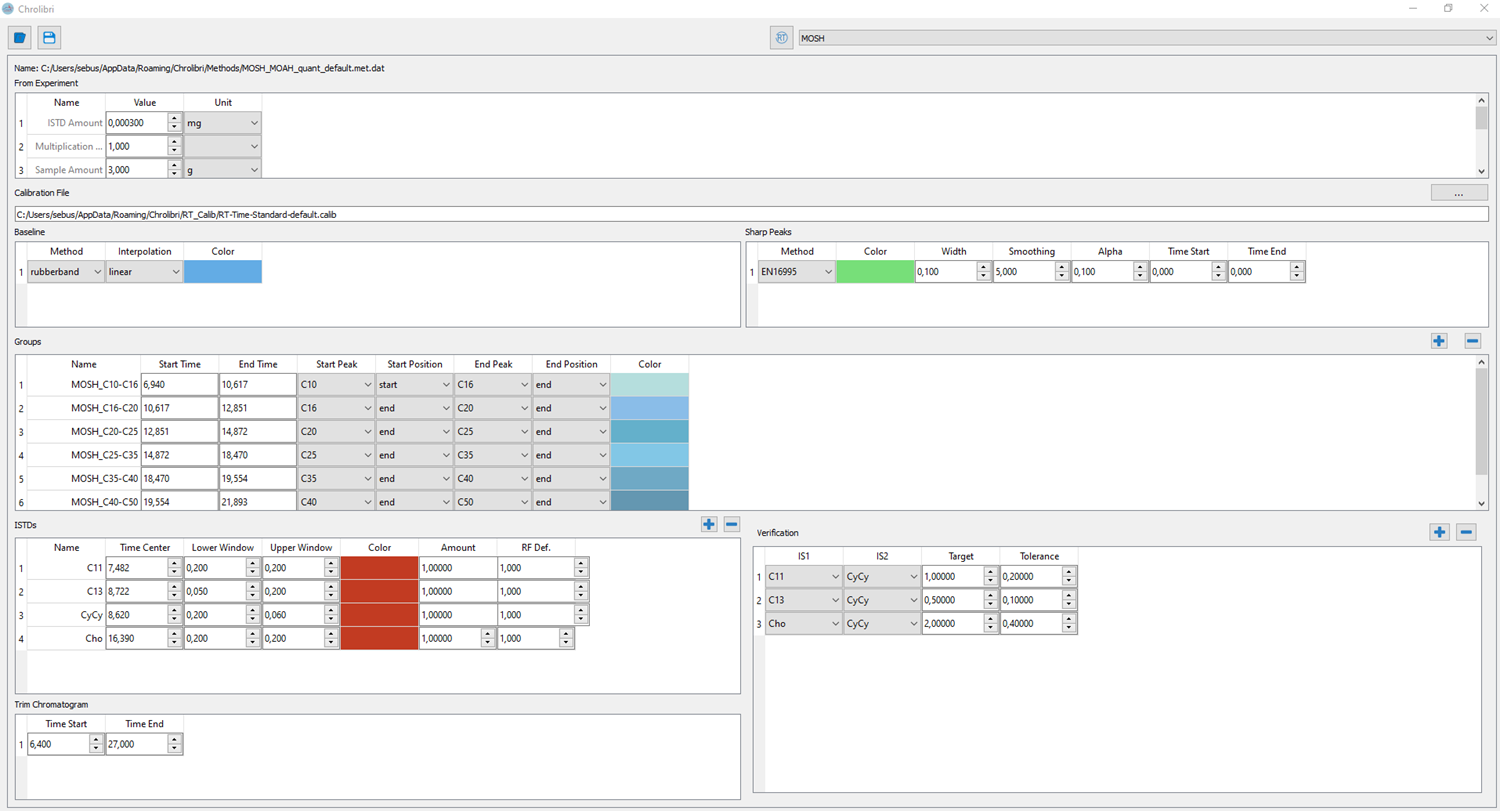Add a verification row with plus icon
The height and width of the screenshot is (811, 1500).
coord(1439,532)
